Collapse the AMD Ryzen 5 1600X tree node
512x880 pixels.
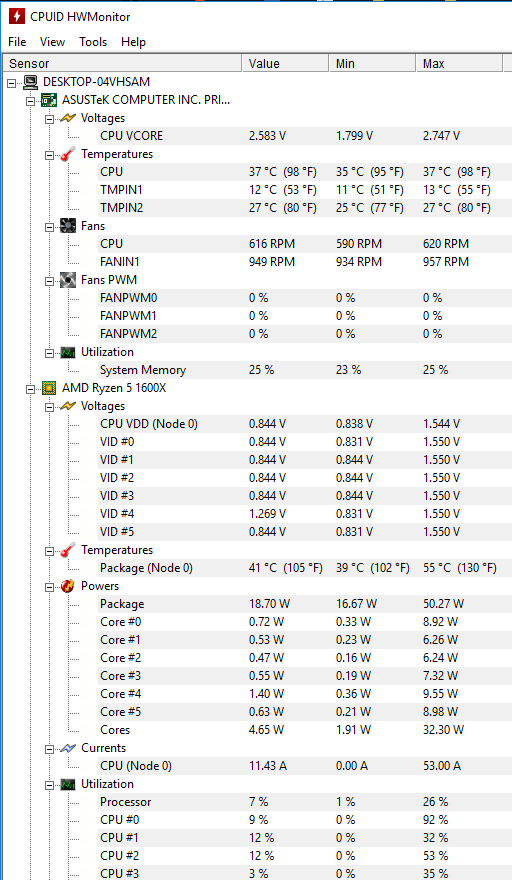tap(31, 389)
